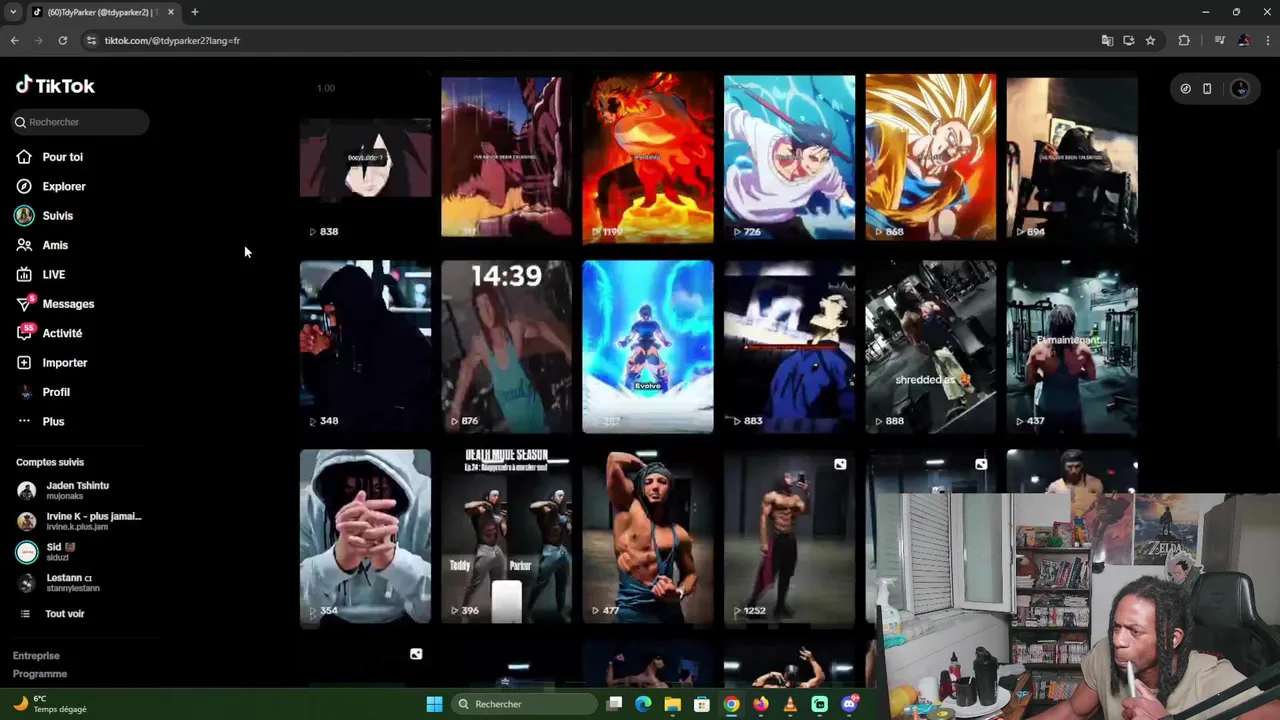Open Irvine K followed account
Image resolution: width=1280 pixels, height=720 pixels.
pyautogui.click(x=80, y=521)
